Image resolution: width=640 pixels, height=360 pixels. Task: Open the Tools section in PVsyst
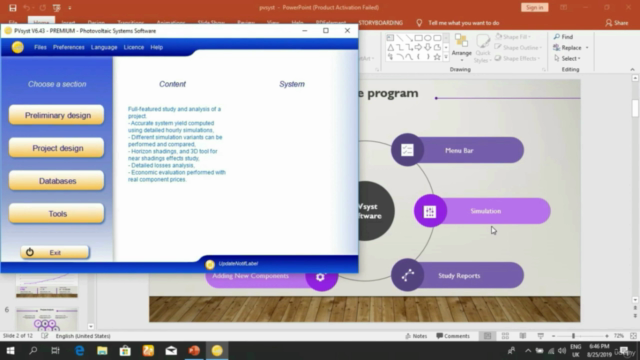point(57,213)
